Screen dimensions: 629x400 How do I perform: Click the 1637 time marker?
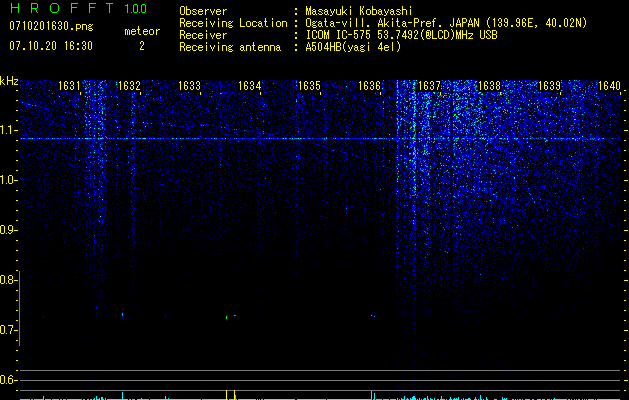pyautogui.click(x=430, y=86)
